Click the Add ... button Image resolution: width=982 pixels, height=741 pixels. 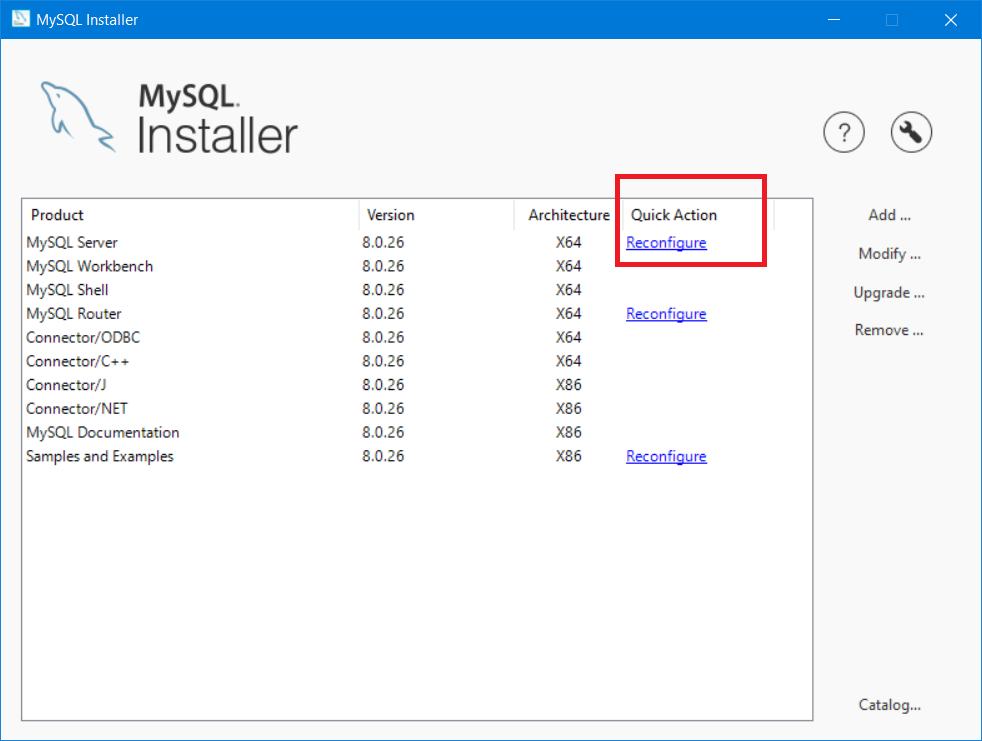889,215
